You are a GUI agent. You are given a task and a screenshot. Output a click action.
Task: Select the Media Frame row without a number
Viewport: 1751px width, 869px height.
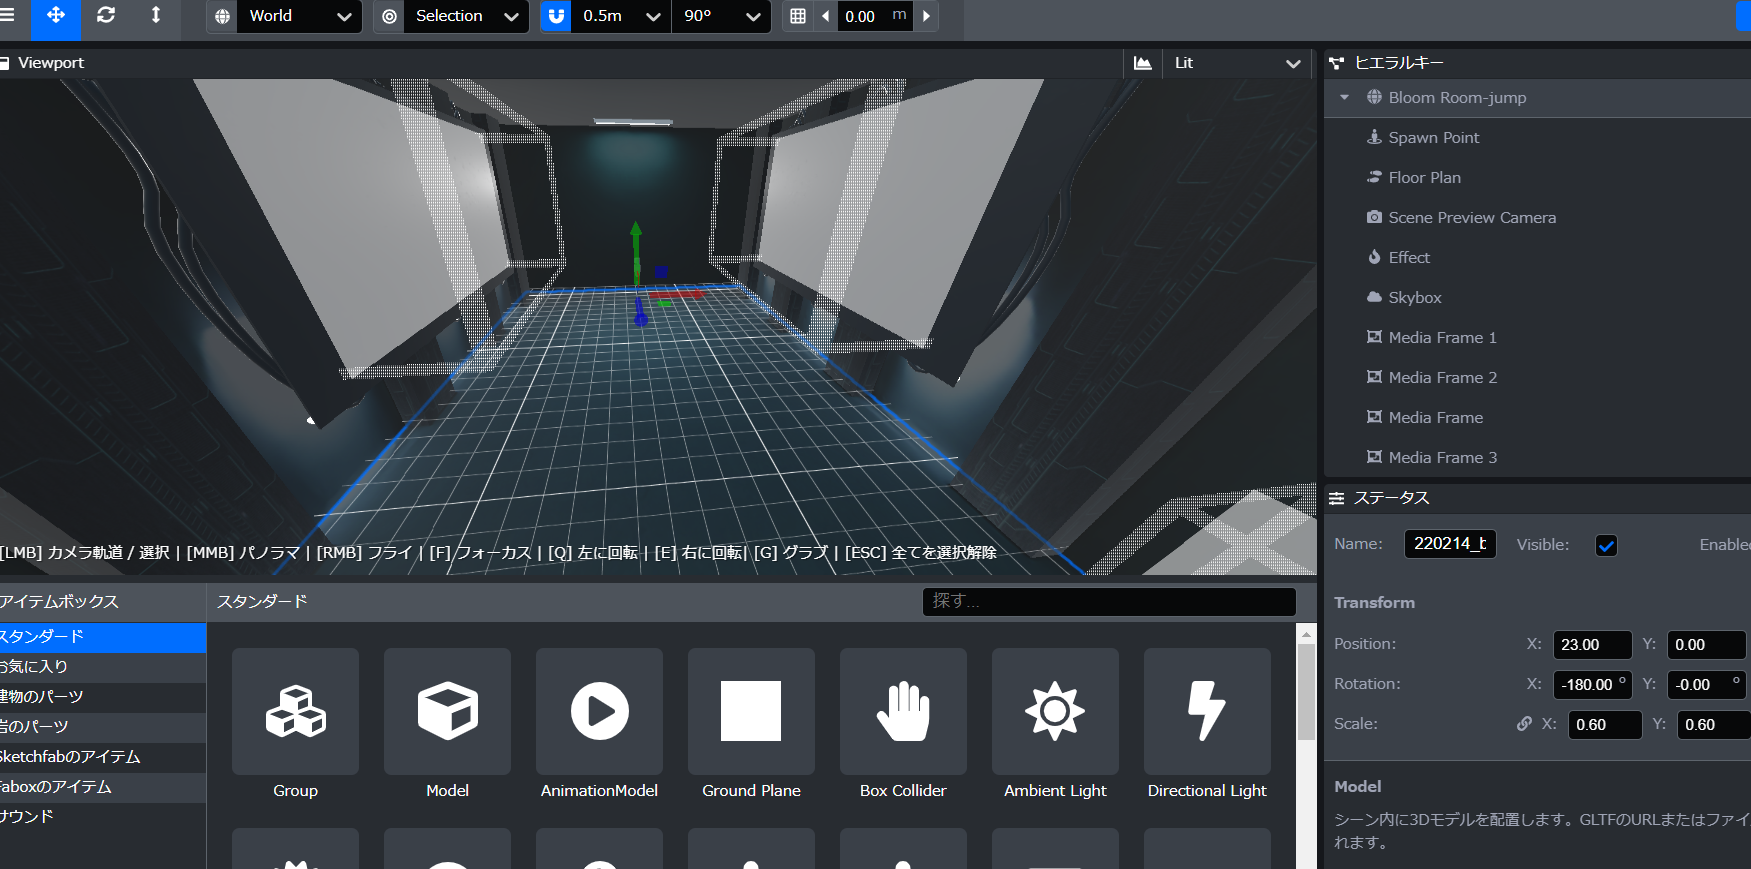click(1537, 418)
